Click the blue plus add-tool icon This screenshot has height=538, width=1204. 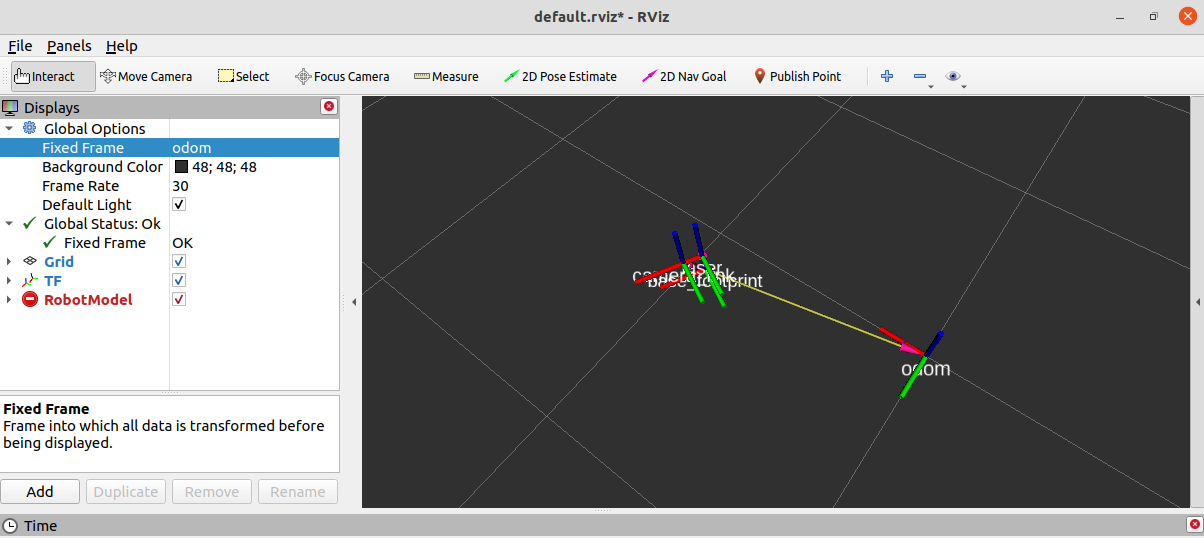(886, 76)
